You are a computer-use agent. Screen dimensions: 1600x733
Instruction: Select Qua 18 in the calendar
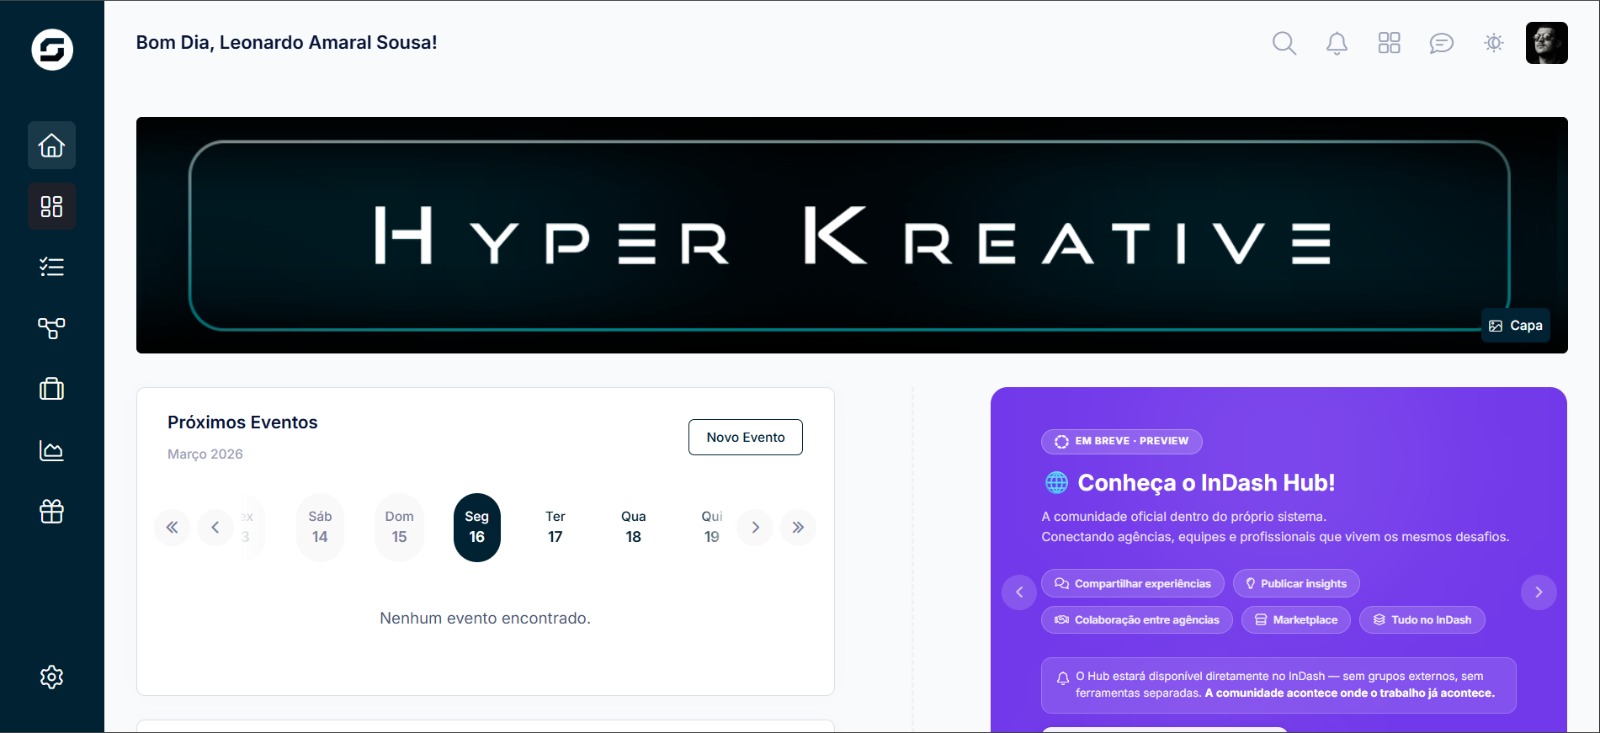click(x=633, y=527)
